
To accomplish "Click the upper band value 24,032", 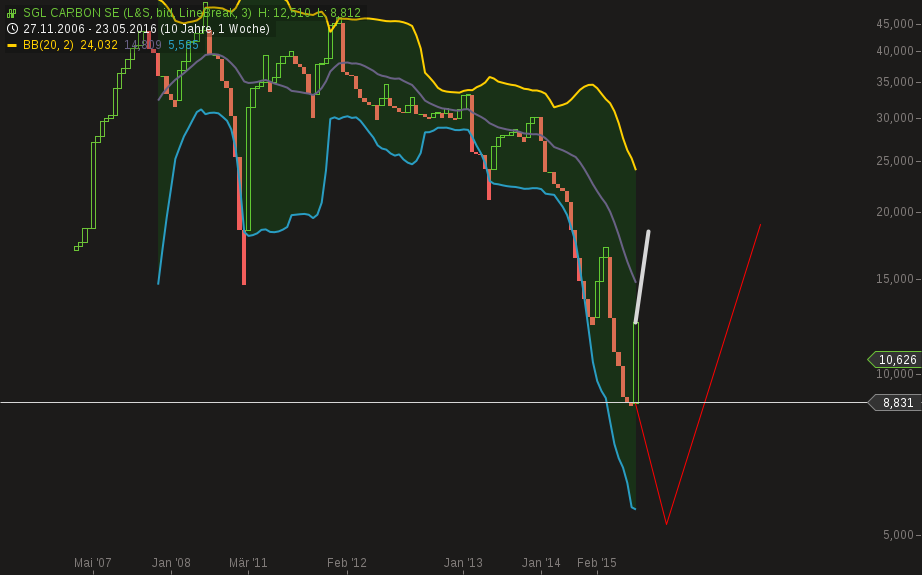I will pos(99,45).
